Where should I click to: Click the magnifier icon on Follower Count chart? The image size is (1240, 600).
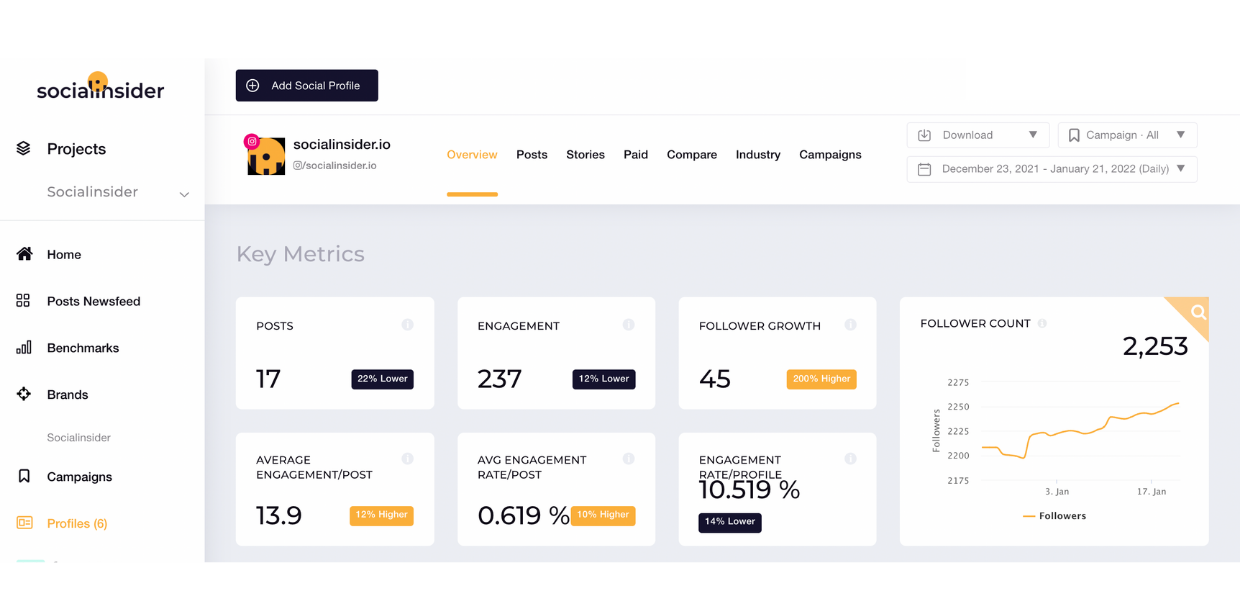pyautogui.click(x=1198, y=312)
